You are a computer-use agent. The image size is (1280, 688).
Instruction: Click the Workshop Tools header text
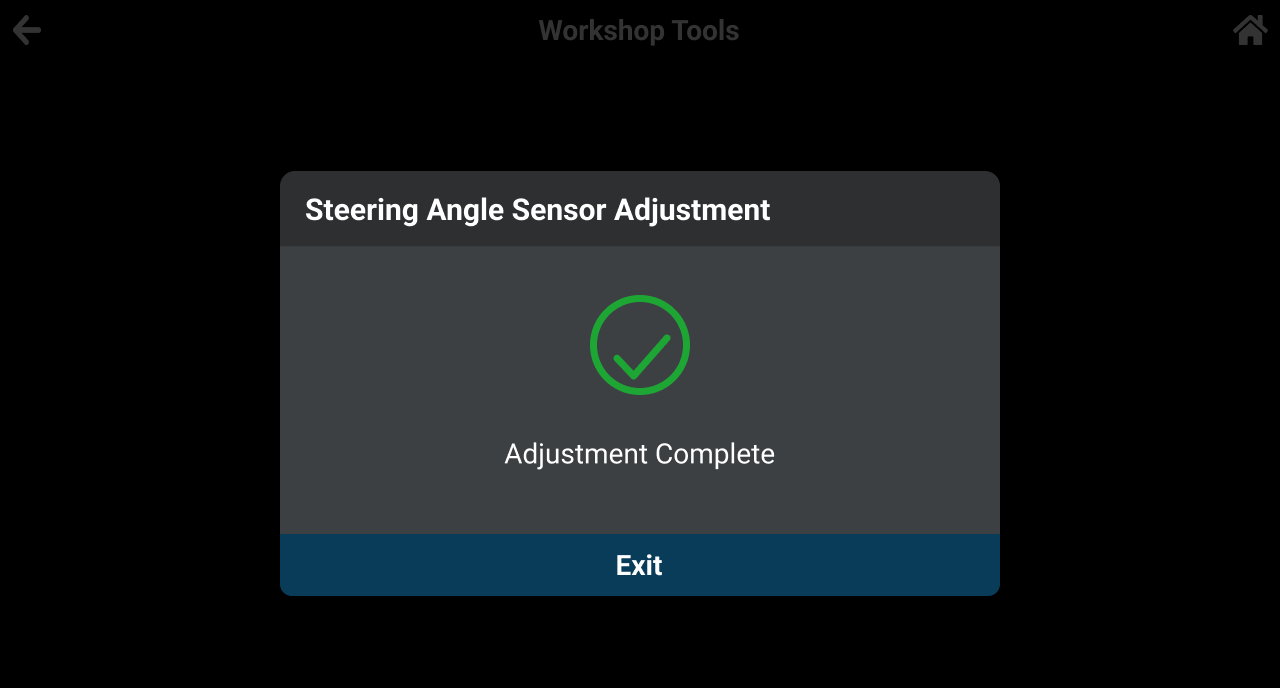pos(639,31)
